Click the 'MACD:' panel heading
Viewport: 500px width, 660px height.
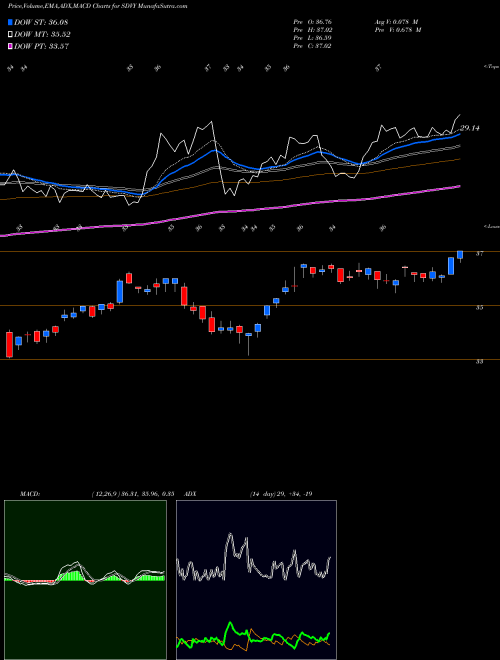point(29,494)
